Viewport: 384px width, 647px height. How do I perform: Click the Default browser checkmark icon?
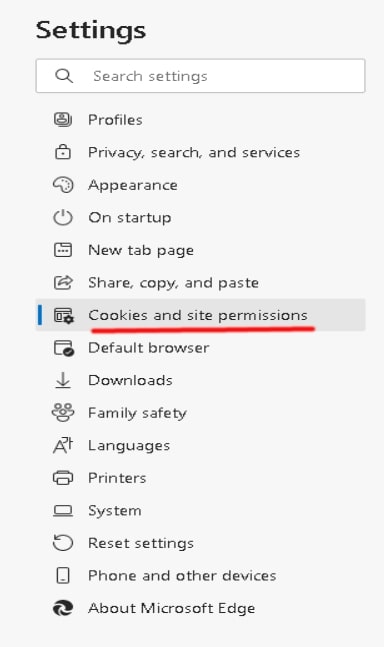pyautogui.click(x=64, y=348)
